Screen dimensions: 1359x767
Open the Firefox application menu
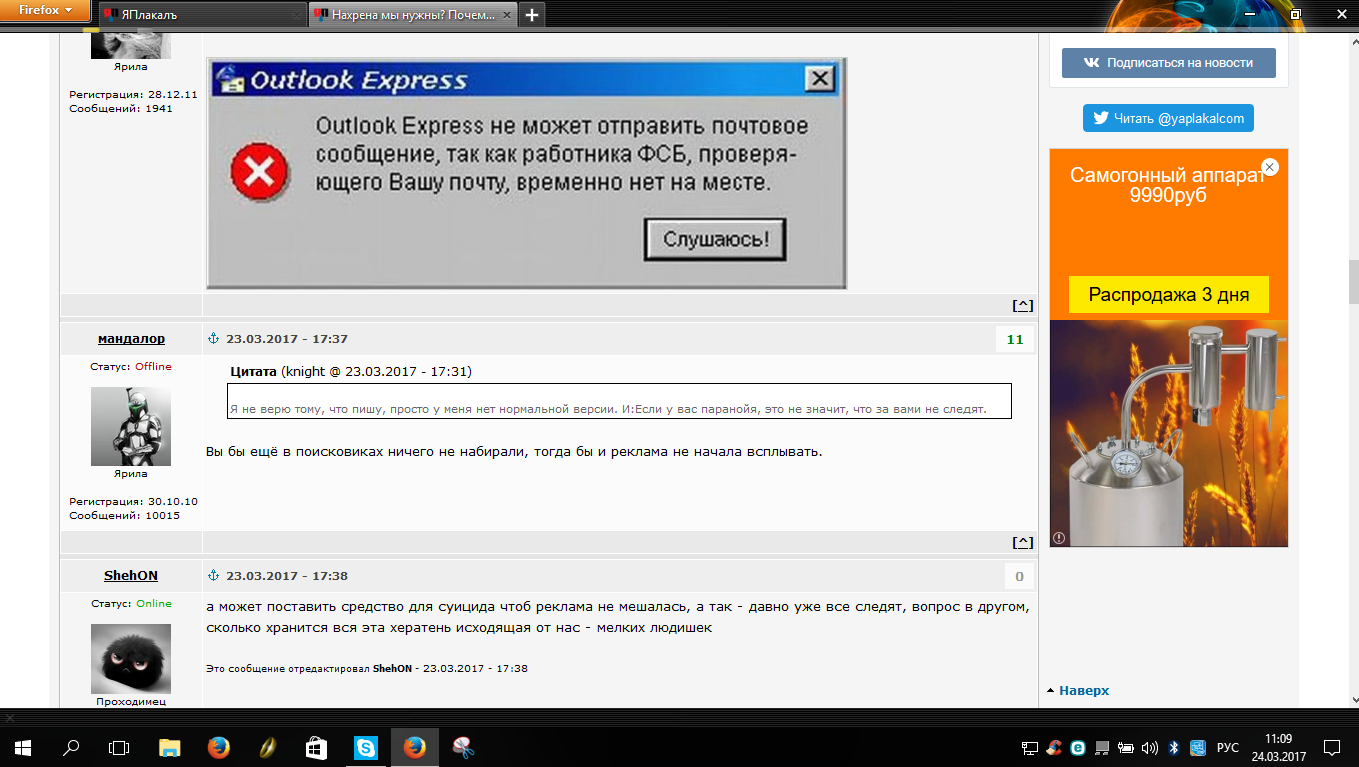tap(45, 11)
